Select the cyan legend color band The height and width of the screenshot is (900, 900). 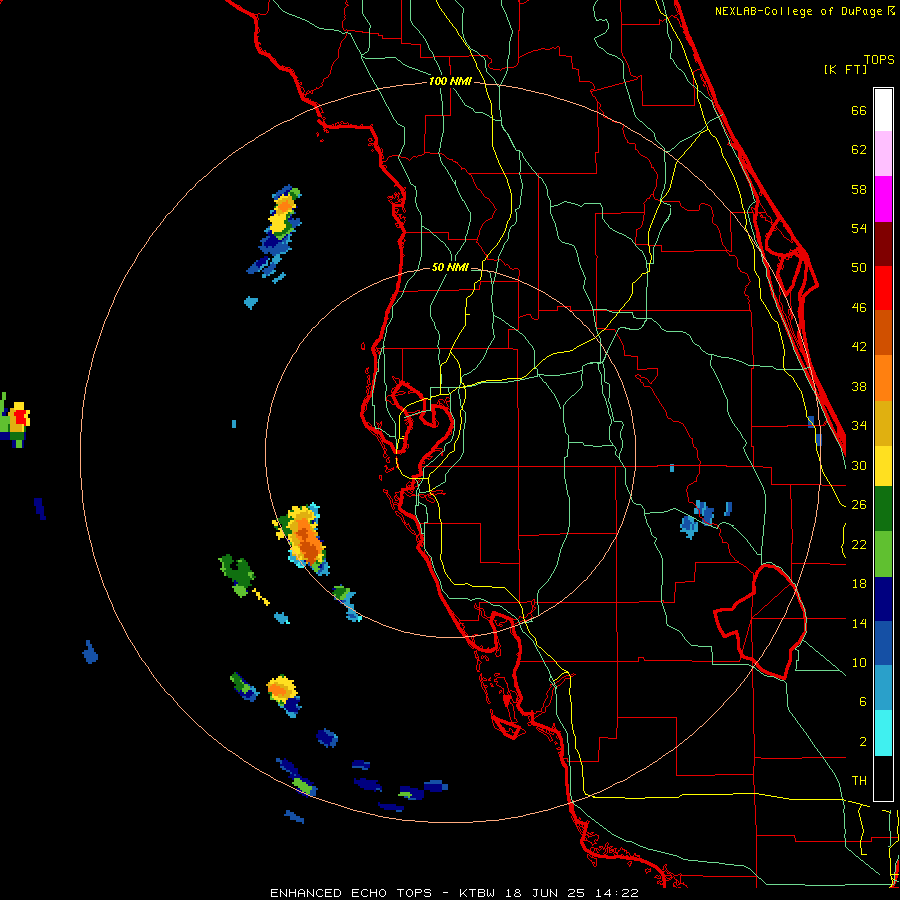(x=883, y=733)
